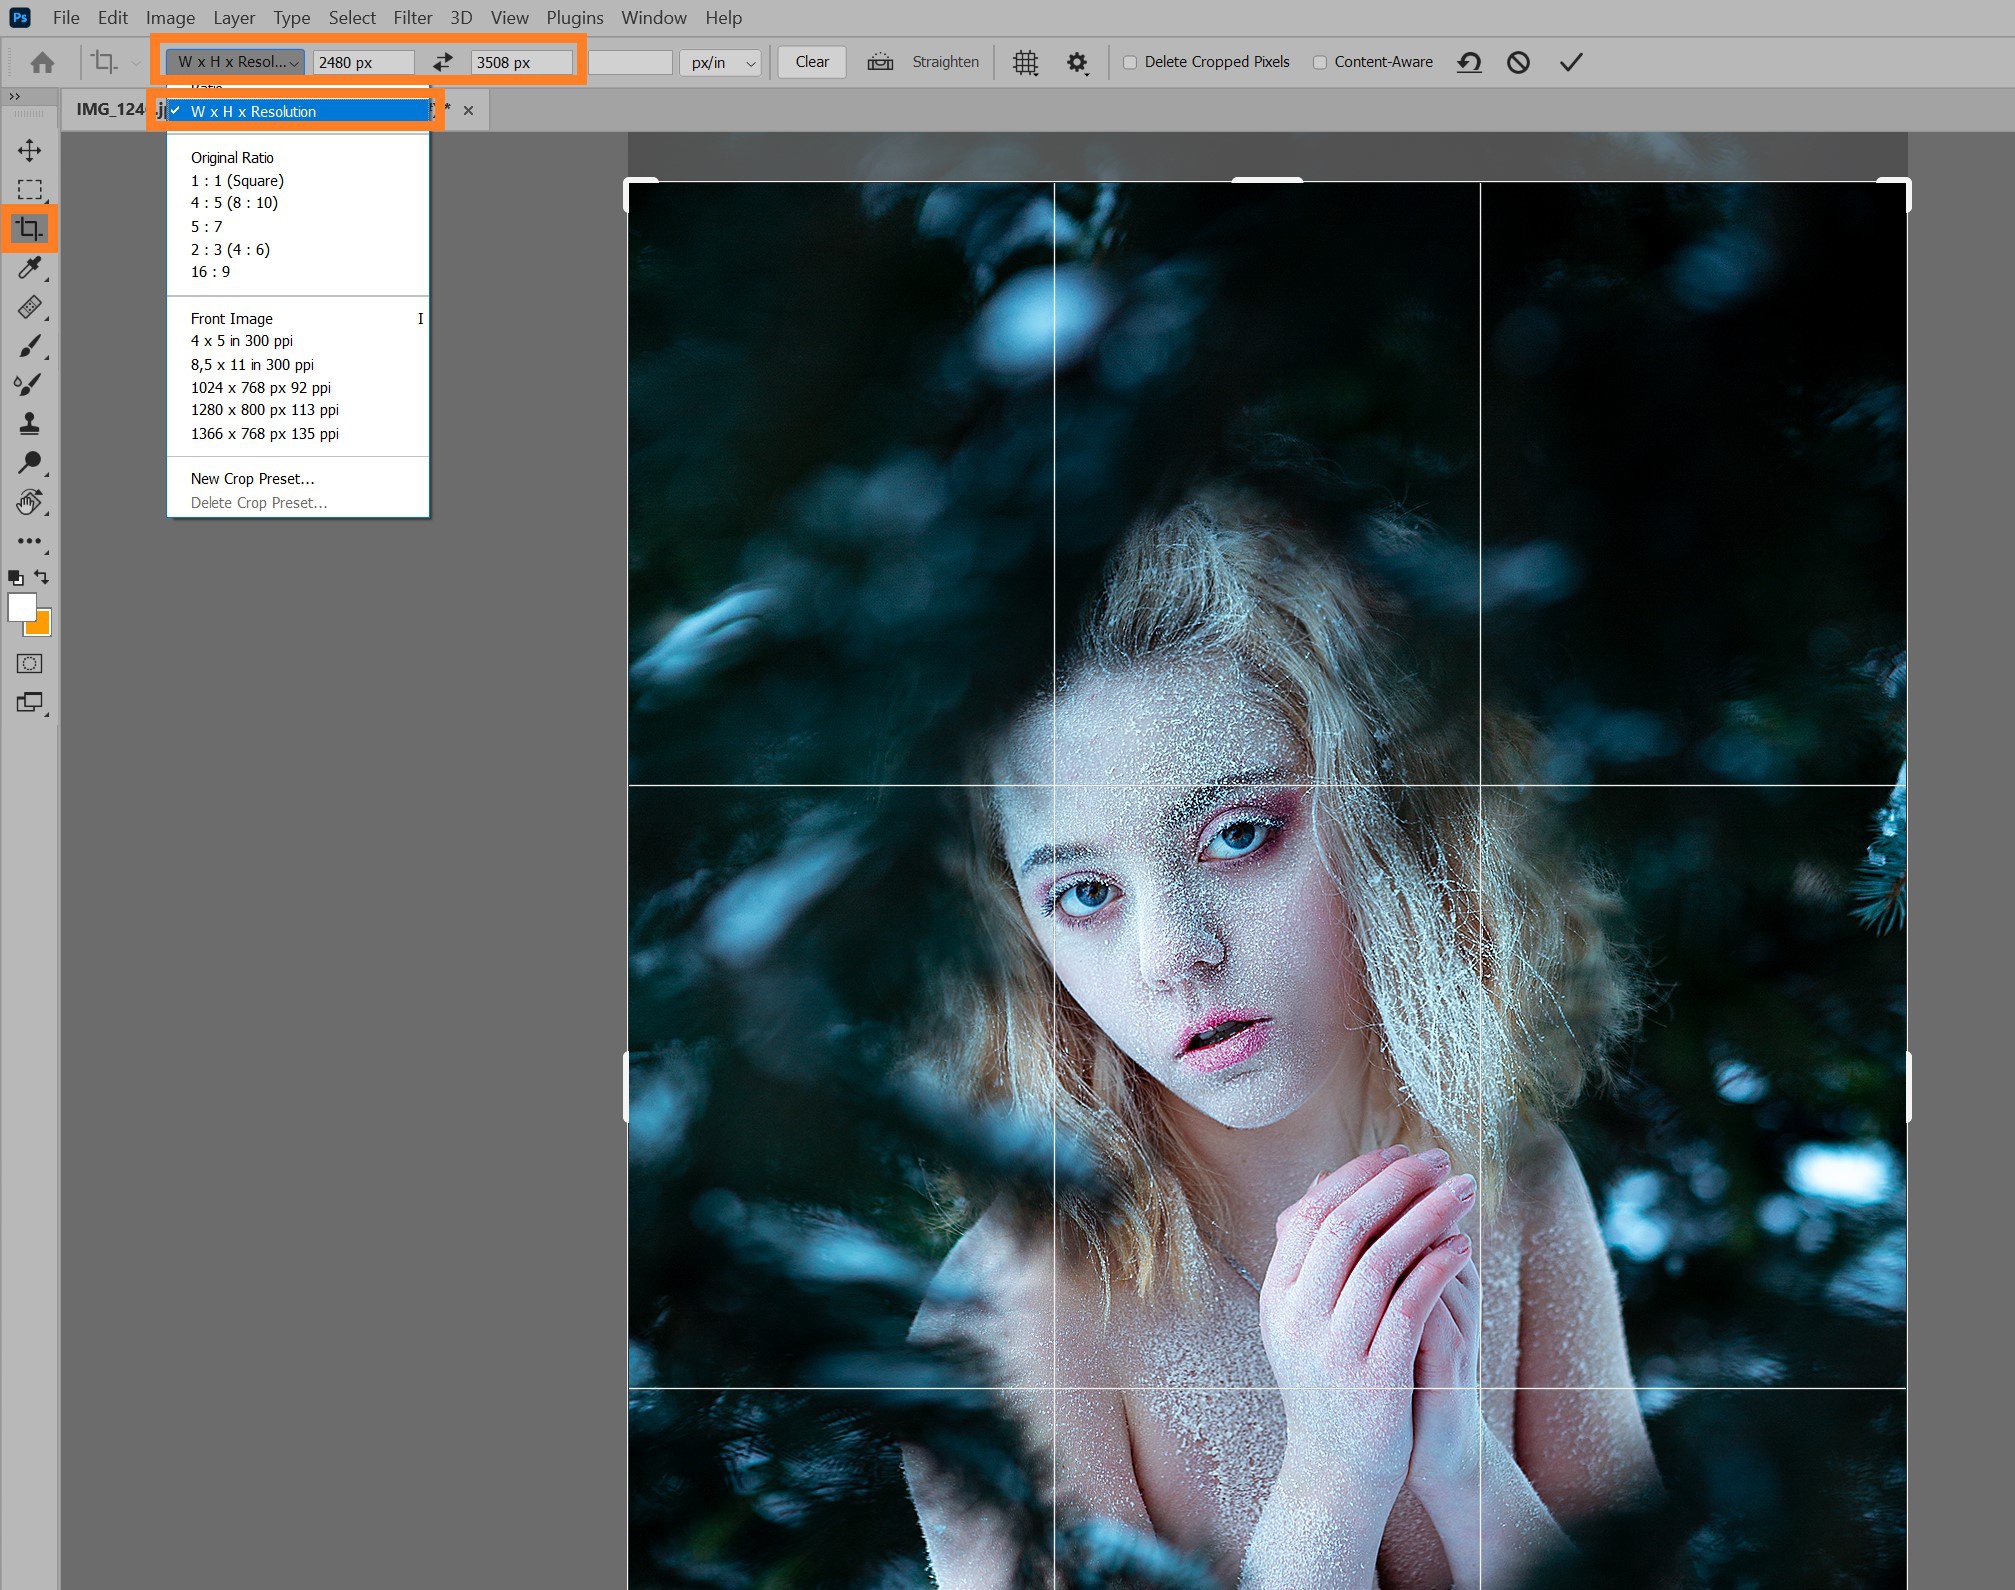Open the W x H x Resol preset dropdown

(236, 62)
